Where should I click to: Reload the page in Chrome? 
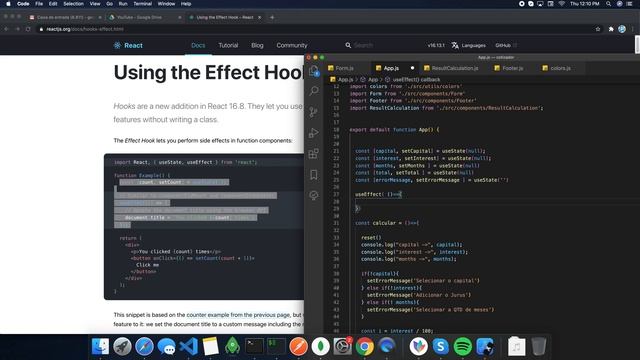coord(28,29)
